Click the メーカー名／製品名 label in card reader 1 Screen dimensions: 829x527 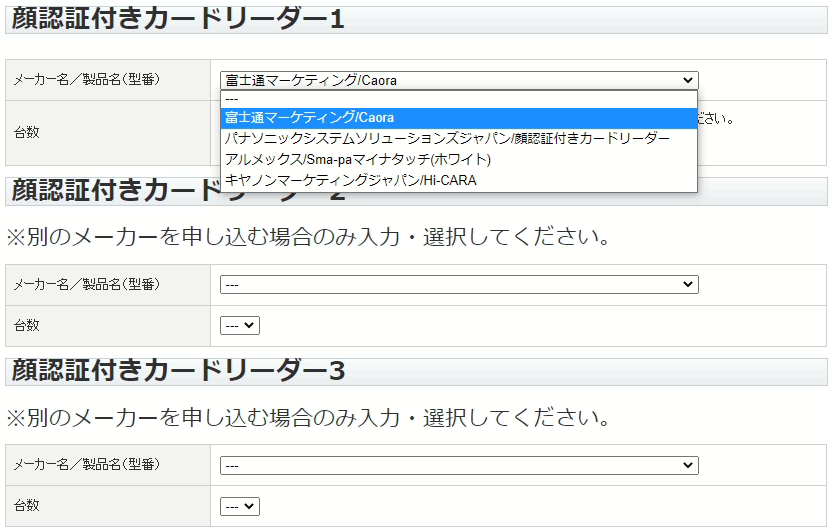[x=86, y=80]
